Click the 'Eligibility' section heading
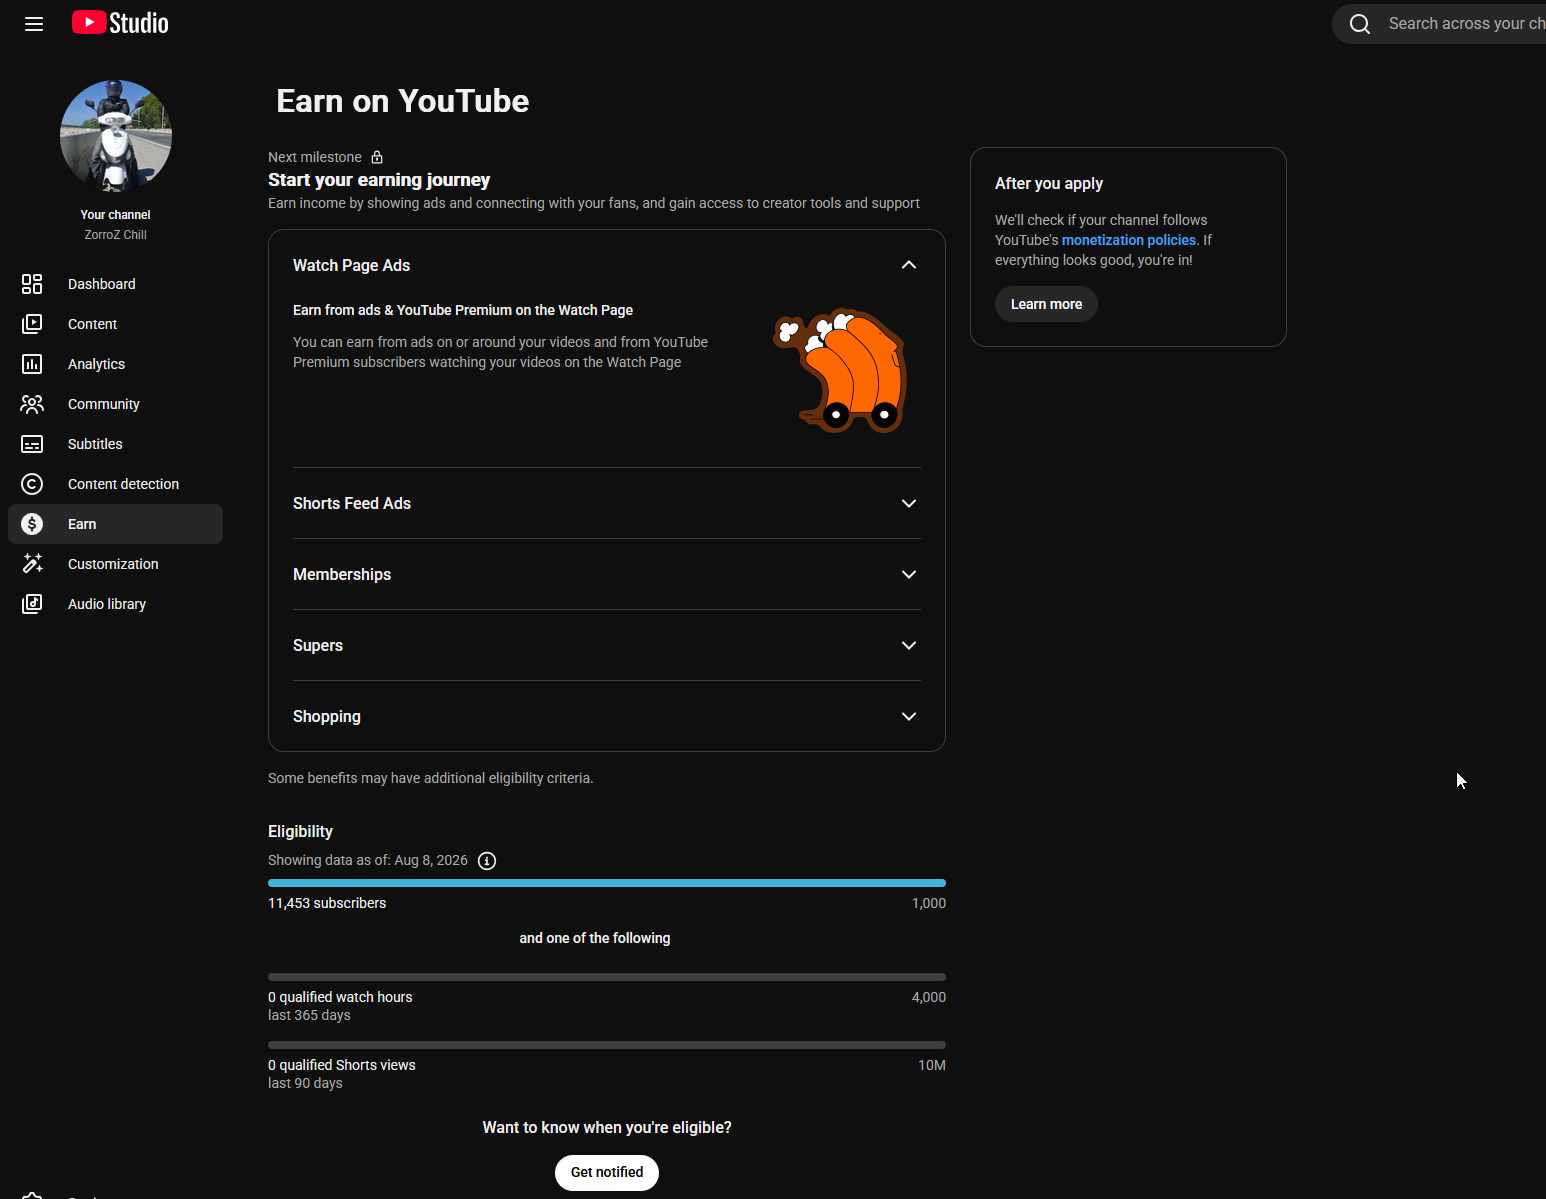This screenshot has height=1199, width=1546. 300,832
